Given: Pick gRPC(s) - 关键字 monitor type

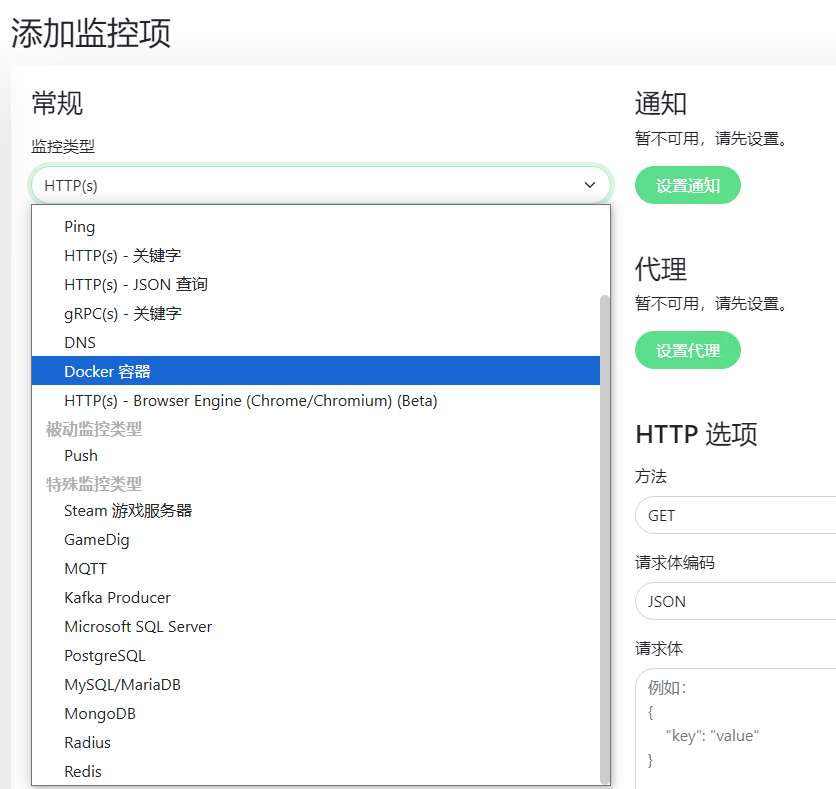Looking at the screenshot, I should pyautogui.click(x=122, y=314).
